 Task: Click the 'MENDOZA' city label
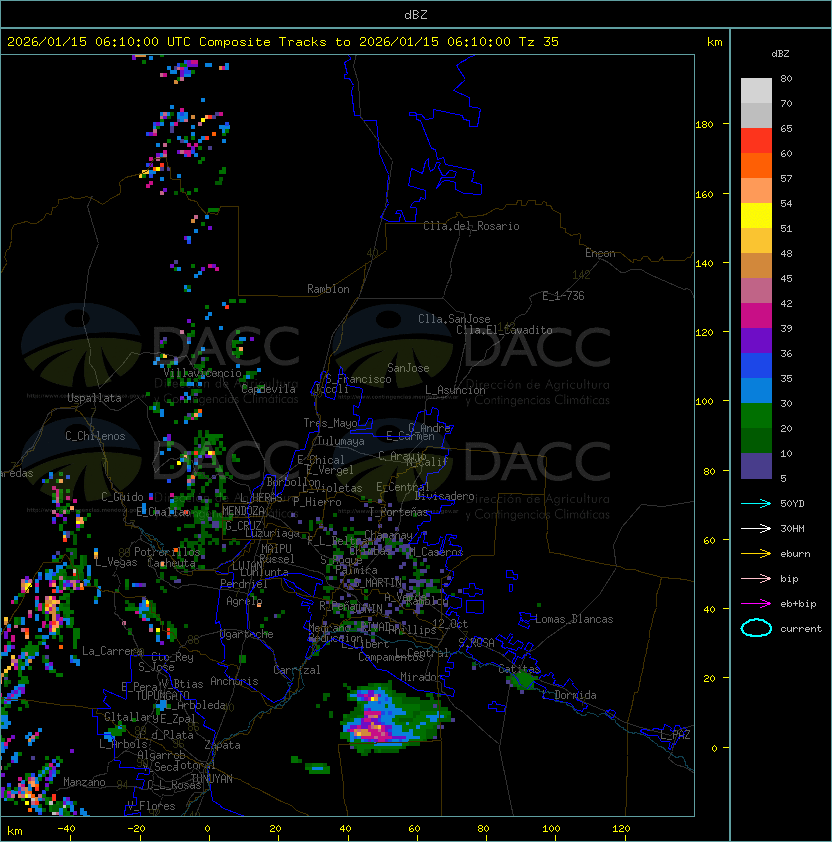point(243,511)
